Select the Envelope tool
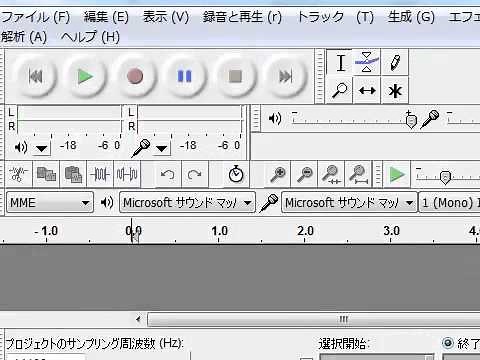 point(367,62)
